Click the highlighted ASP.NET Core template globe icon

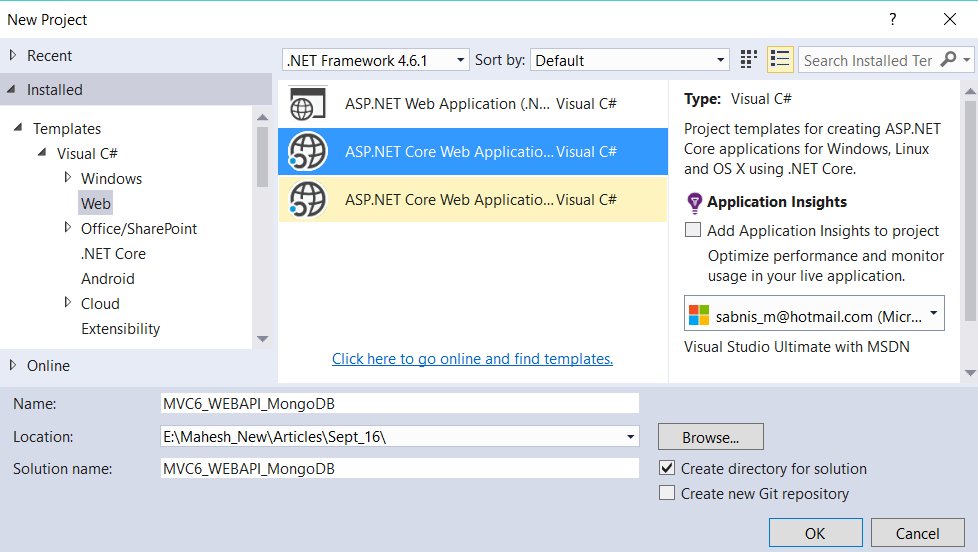307,152
